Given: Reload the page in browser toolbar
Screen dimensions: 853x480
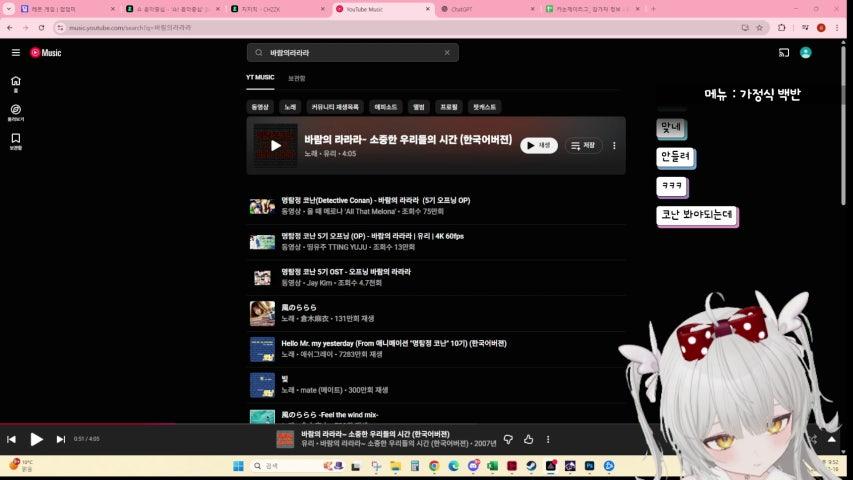Looking at the screenshot, I should [x=41, y=28].
